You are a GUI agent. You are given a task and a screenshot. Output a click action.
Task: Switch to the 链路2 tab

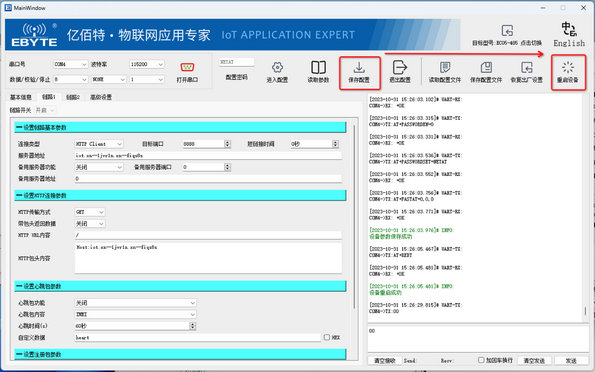pyautogui.click(x=73, y=97)
